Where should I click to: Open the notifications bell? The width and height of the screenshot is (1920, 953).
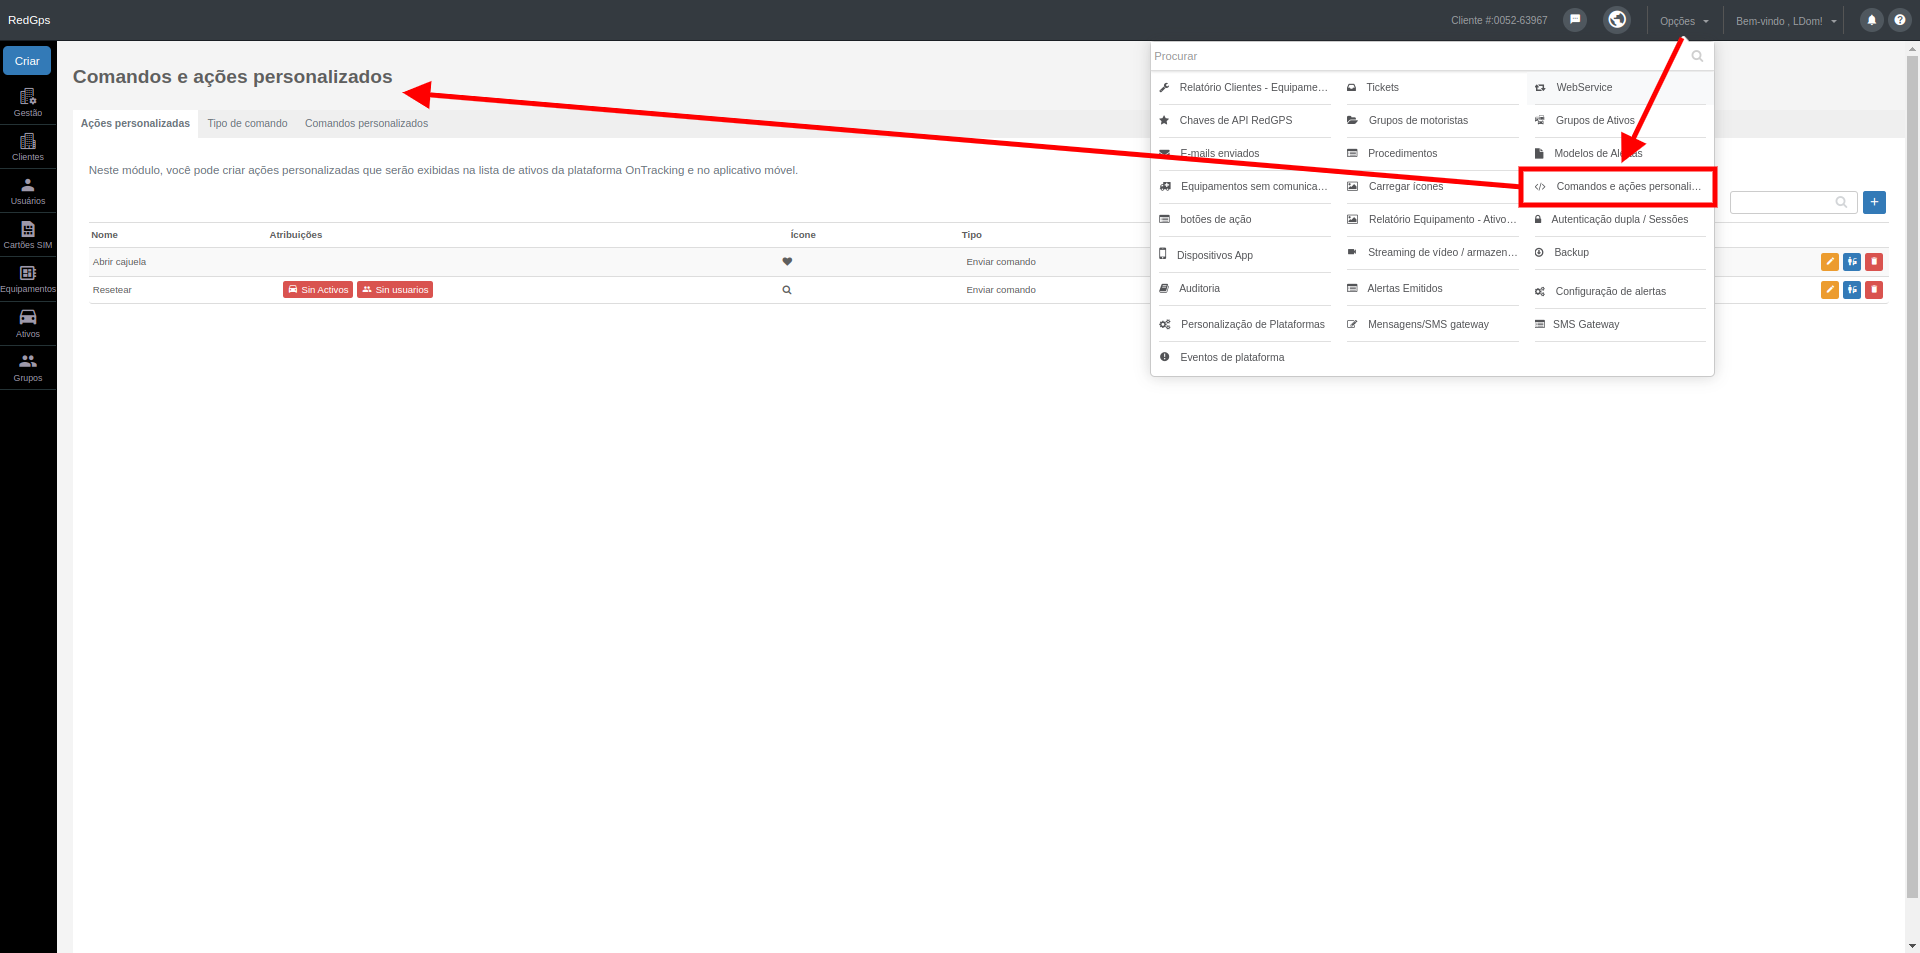tap(1871, 20)
